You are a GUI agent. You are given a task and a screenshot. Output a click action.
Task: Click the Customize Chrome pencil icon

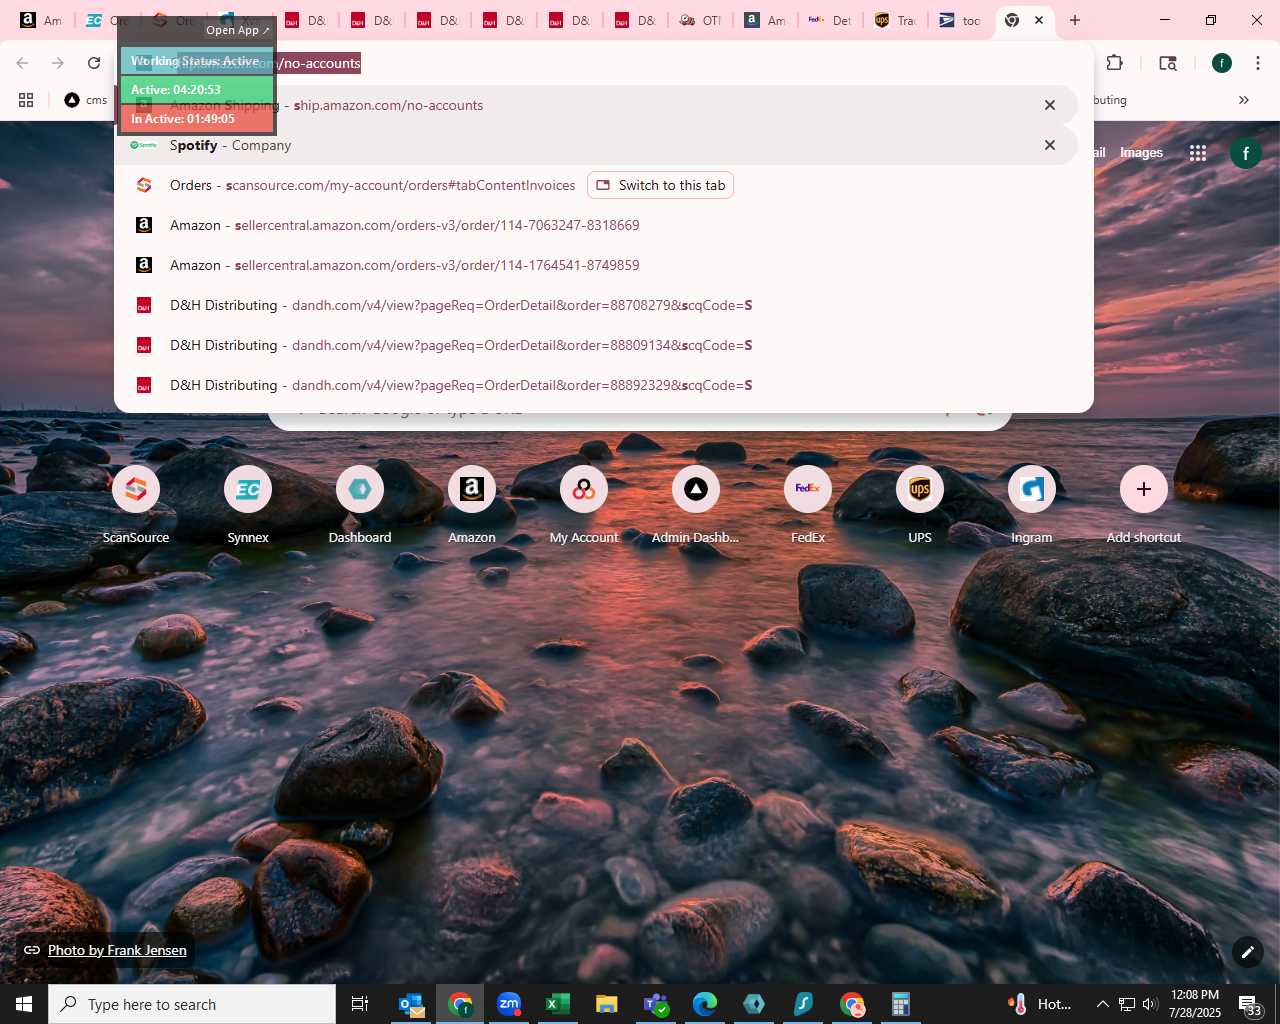point(1247,952)
